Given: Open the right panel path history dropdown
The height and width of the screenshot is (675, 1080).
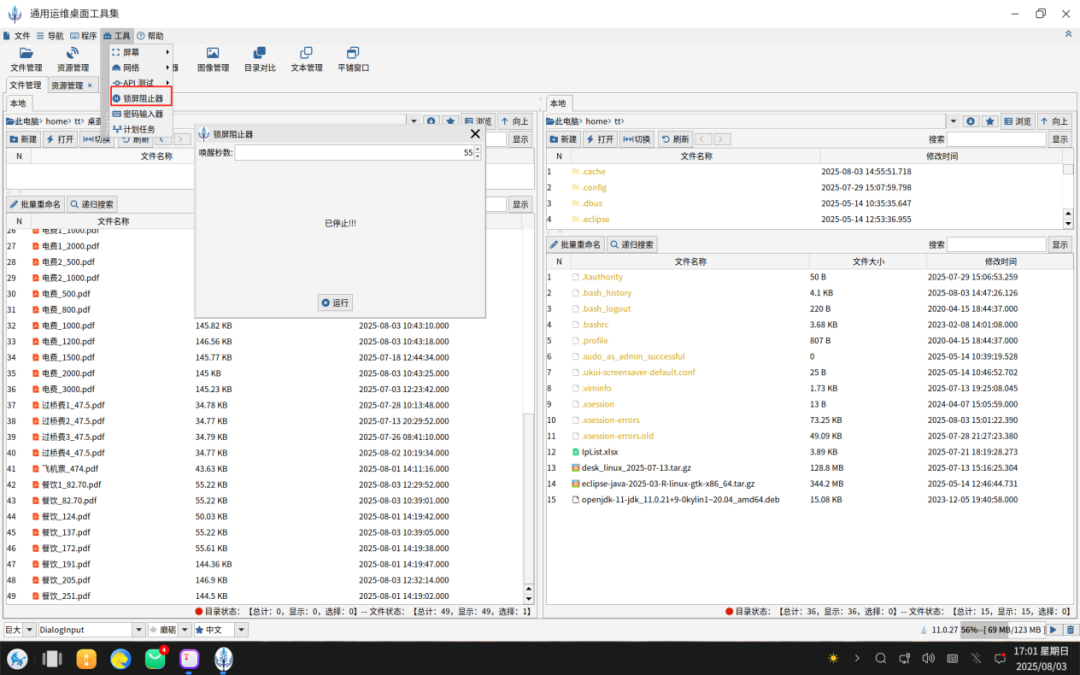Looking at the screenshot, I should click(953, 121).
